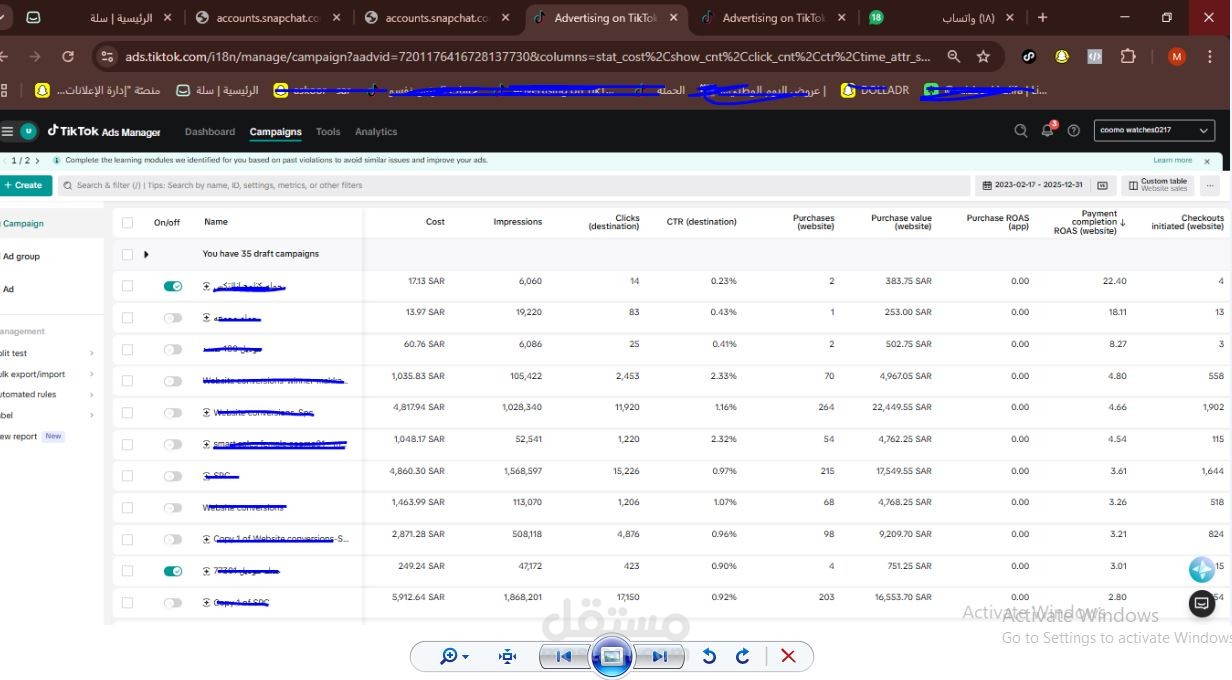Click the site information icon in address bar

(108, 57)
